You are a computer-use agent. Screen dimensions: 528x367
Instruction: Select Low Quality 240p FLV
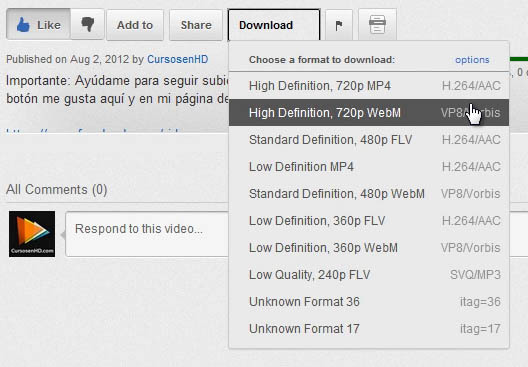click(369, 274)
